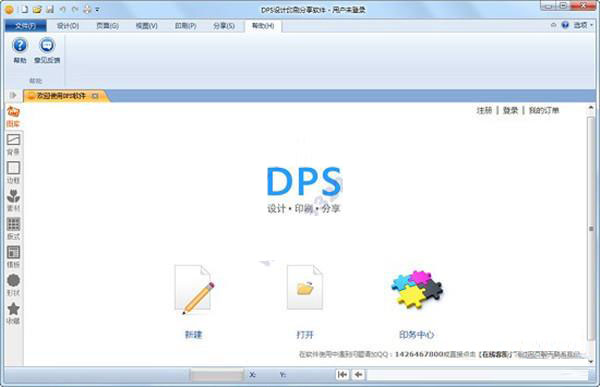Image resolution: width=600 pixels, height=387 pixels.
Task: Click the gray field in status bar
Action: [217, 375]
